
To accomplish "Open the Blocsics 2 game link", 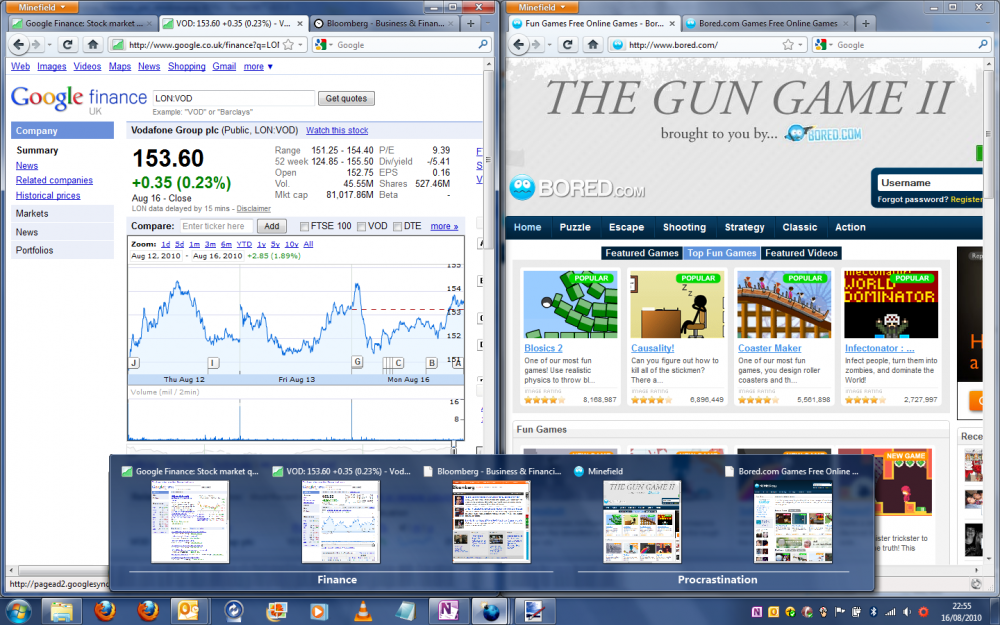I will (543, 348).
